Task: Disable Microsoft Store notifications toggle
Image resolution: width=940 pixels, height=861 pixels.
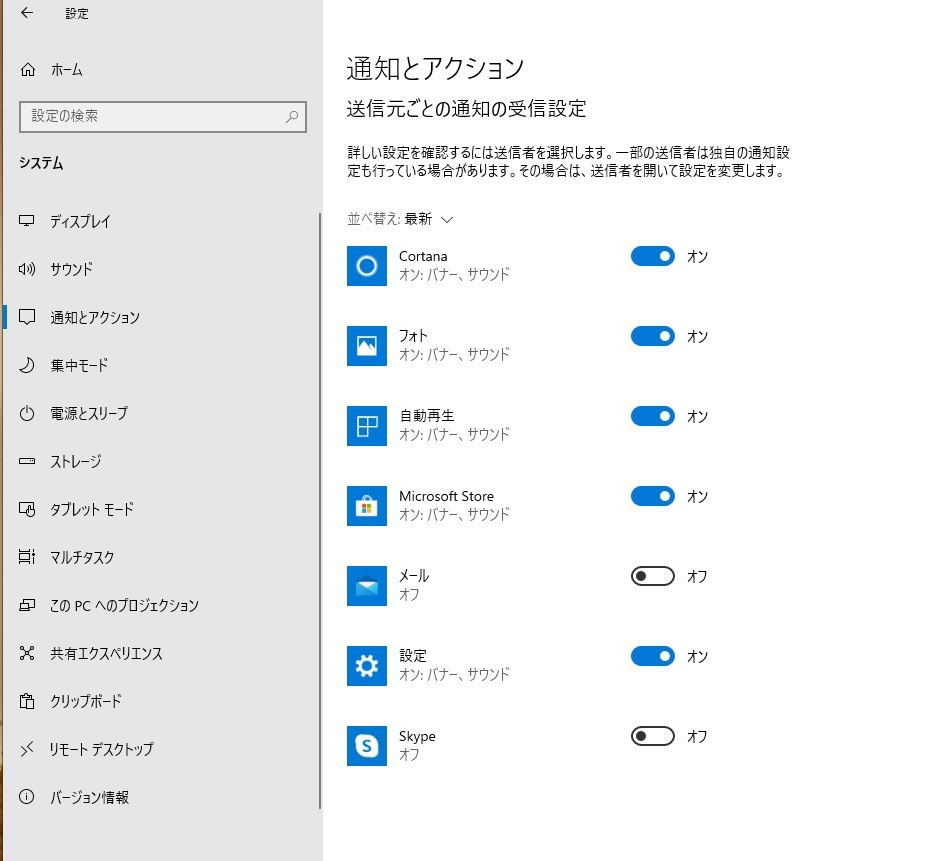Action: point(653,496)
